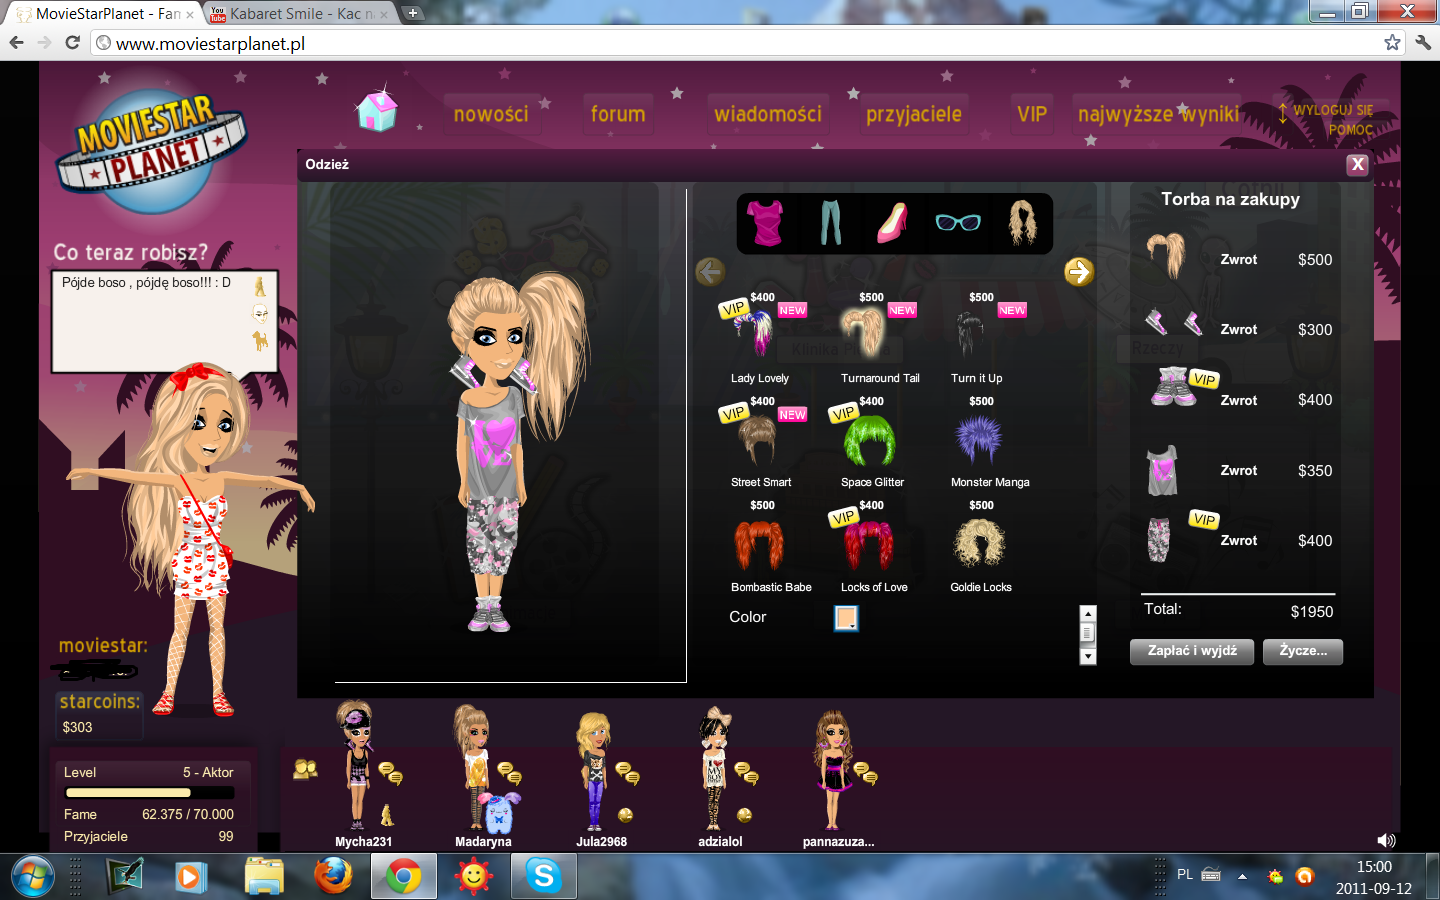Open friend Madaryna avatar
Image resolution: width=1440 pixels, height=900 pixels.
(x=472, y=766)
